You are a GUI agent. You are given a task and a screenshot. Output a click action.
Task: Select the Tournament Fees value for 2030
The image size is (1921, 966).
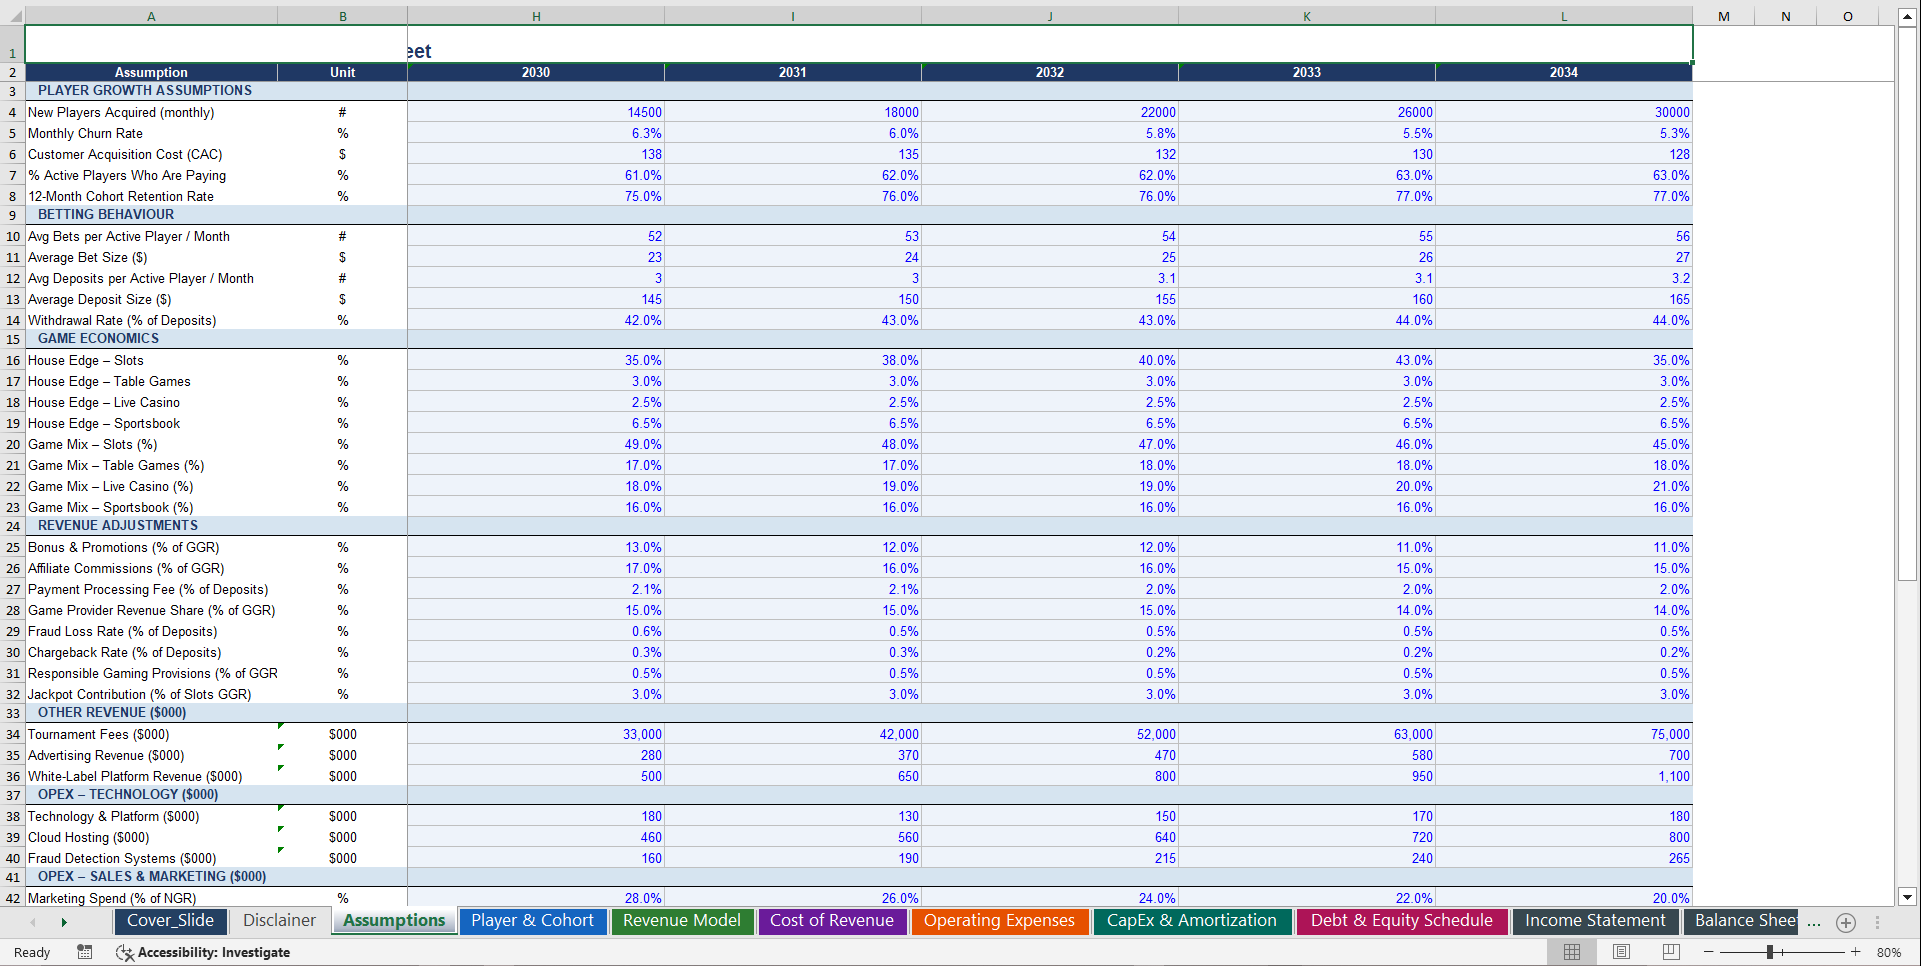[536, 734]
